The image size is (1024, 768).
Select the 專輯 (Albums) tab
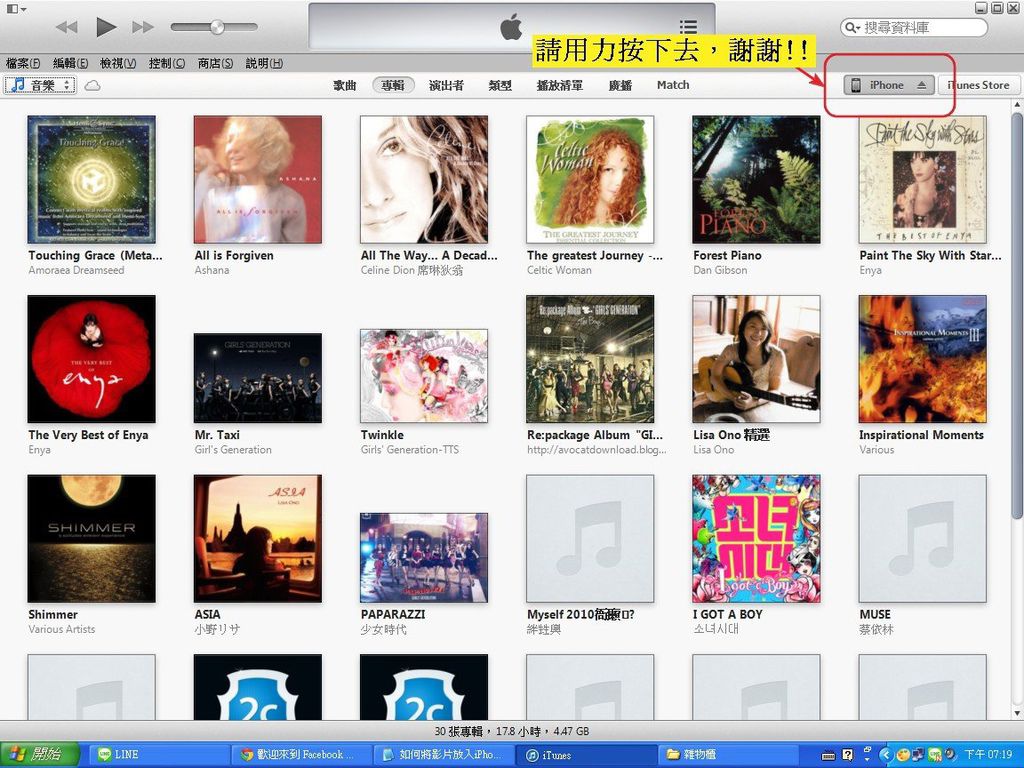393,85
